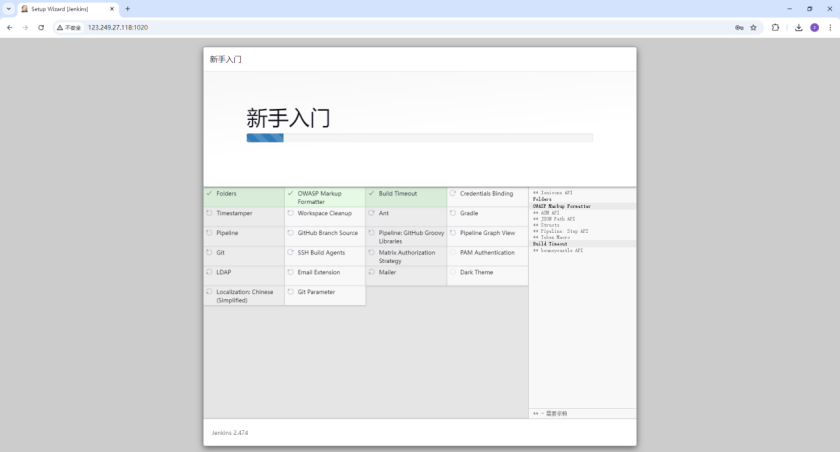Open the purple profile avatar
This screenshot has width=840, height=452.
pyautogui.click(x=814, y=27)
